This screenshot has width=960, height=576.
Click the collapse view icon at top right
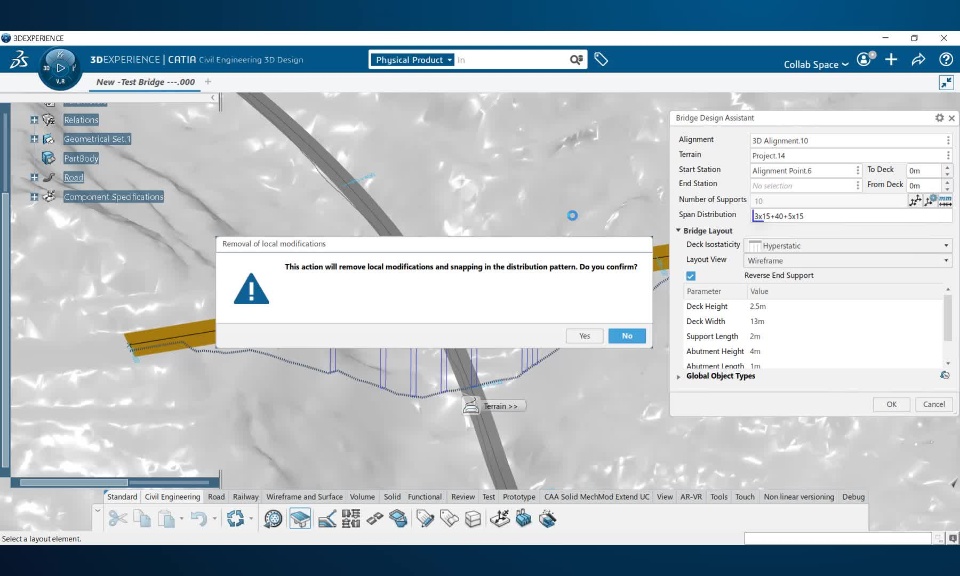point(946,82)
